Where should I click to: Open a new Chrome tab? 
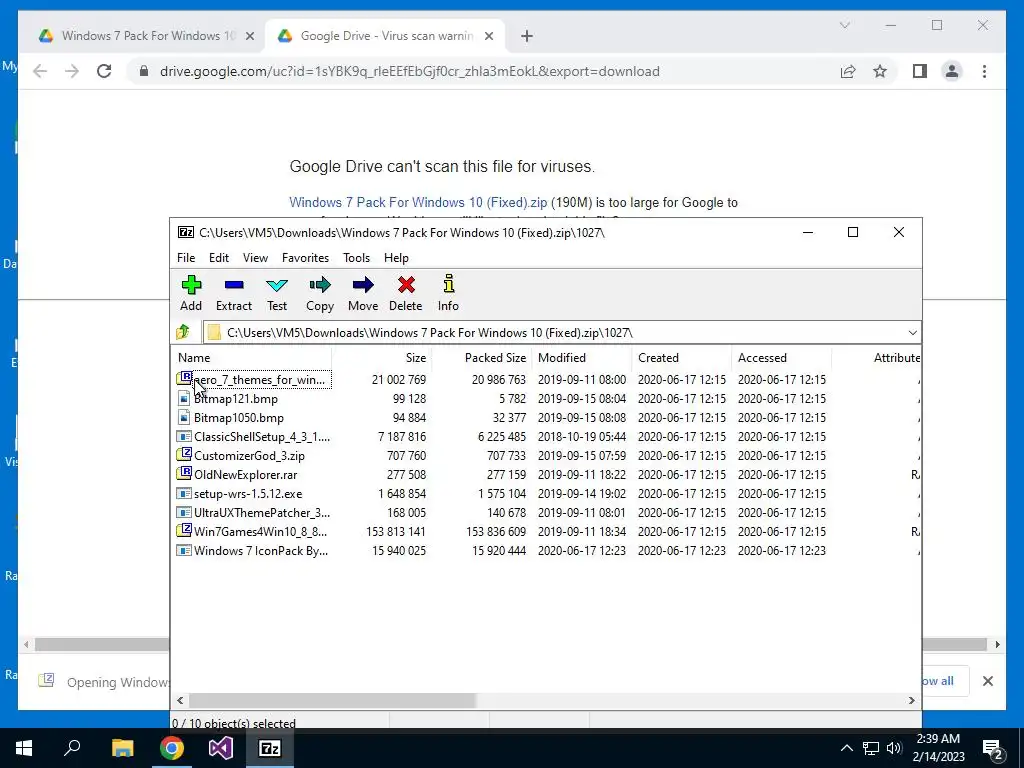tap(527, 36)
